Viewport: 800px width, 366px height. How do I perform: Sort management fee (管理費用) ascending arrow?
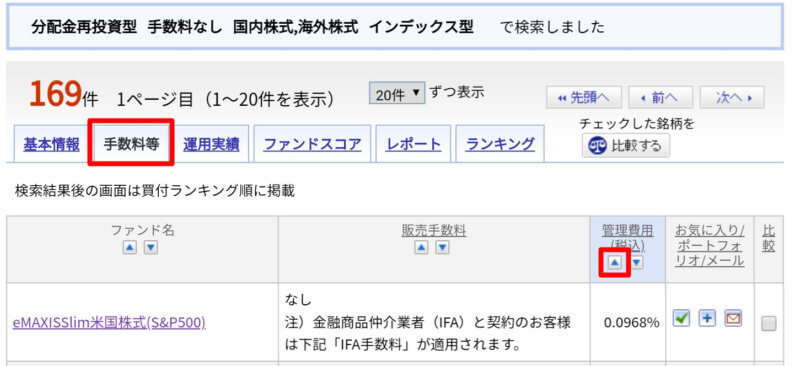615,263
